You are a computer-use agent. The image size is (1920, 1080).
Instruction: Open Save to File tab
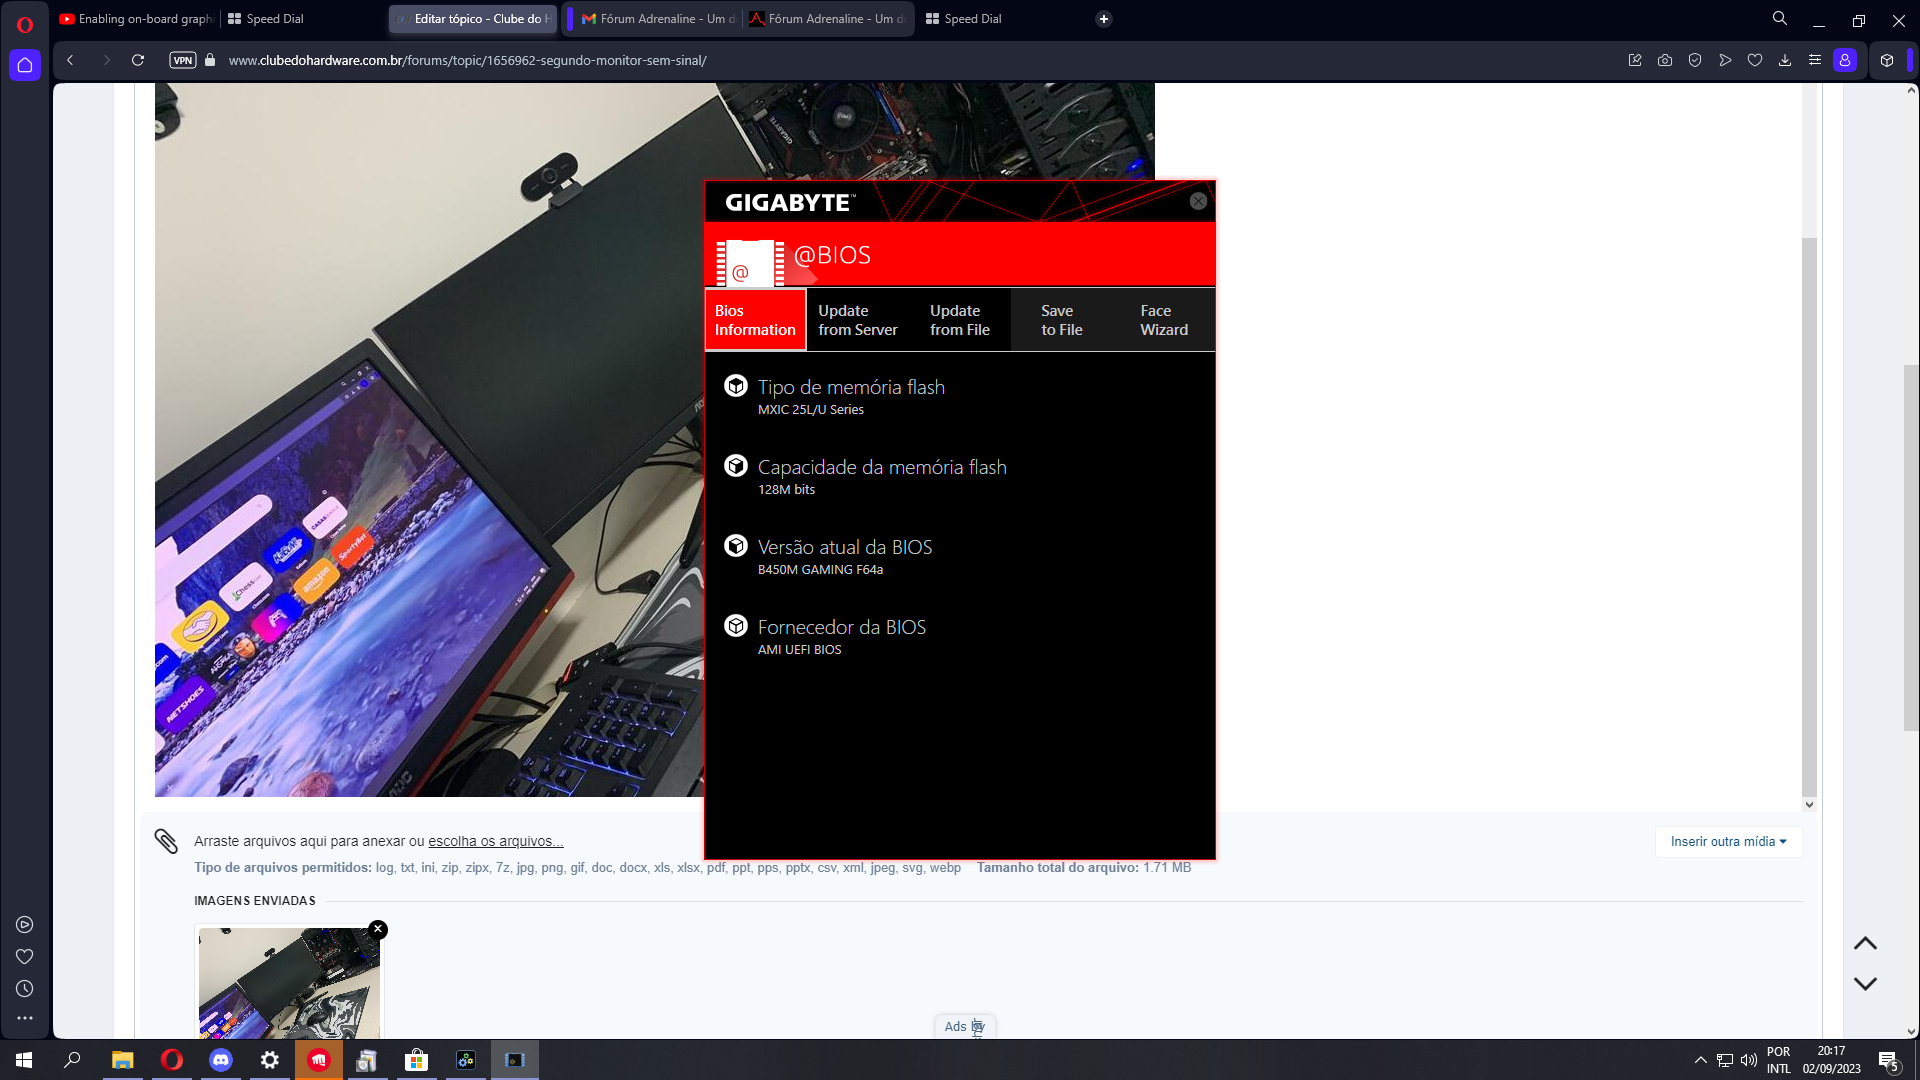tap(1062, 320)
